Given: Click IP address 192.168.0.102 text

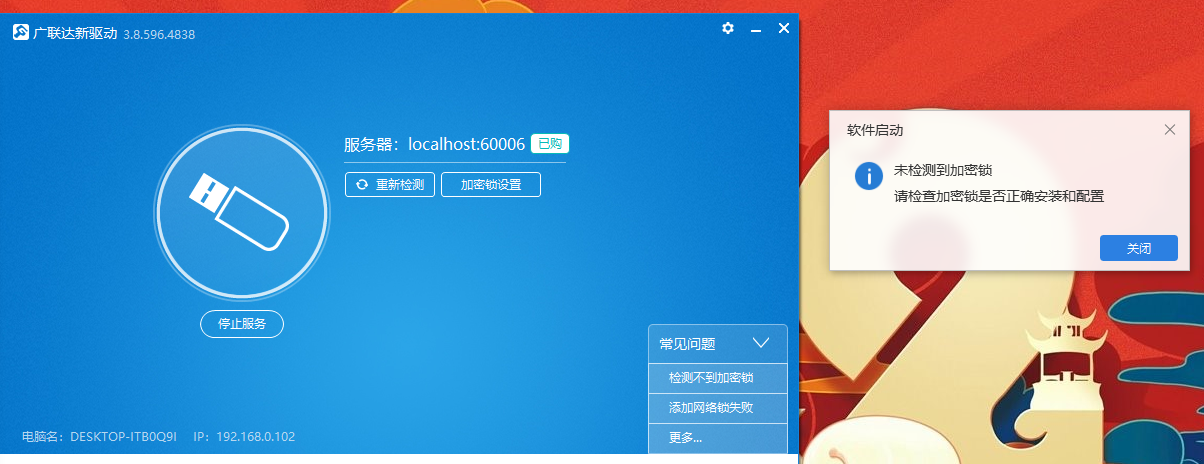Looking at the screenshot, I should pyautogui.click(x=255, y=437).
